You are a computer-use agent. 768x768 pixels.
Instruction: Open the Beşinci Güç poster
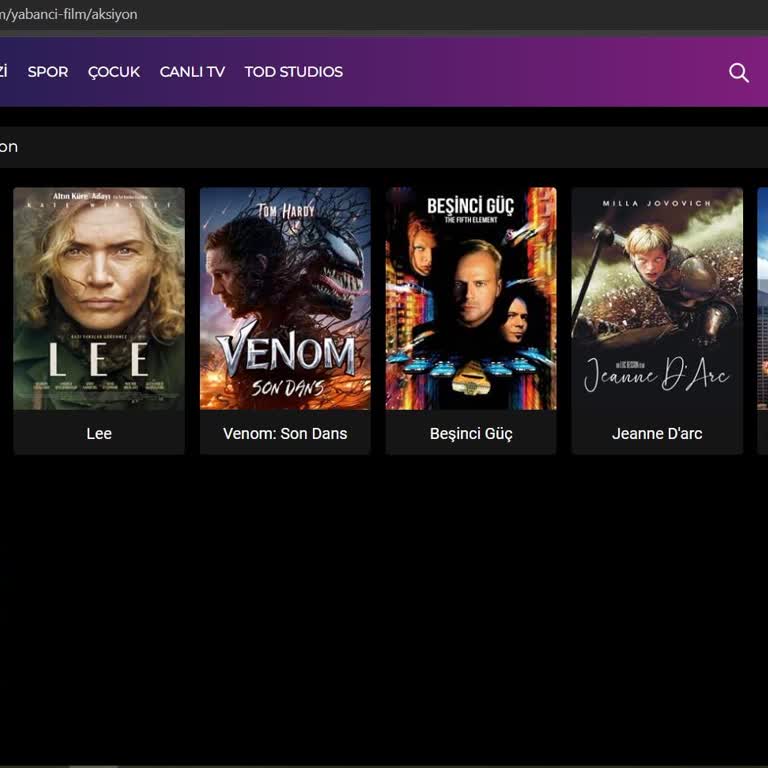pyautogui.click(x=471, y=298)
